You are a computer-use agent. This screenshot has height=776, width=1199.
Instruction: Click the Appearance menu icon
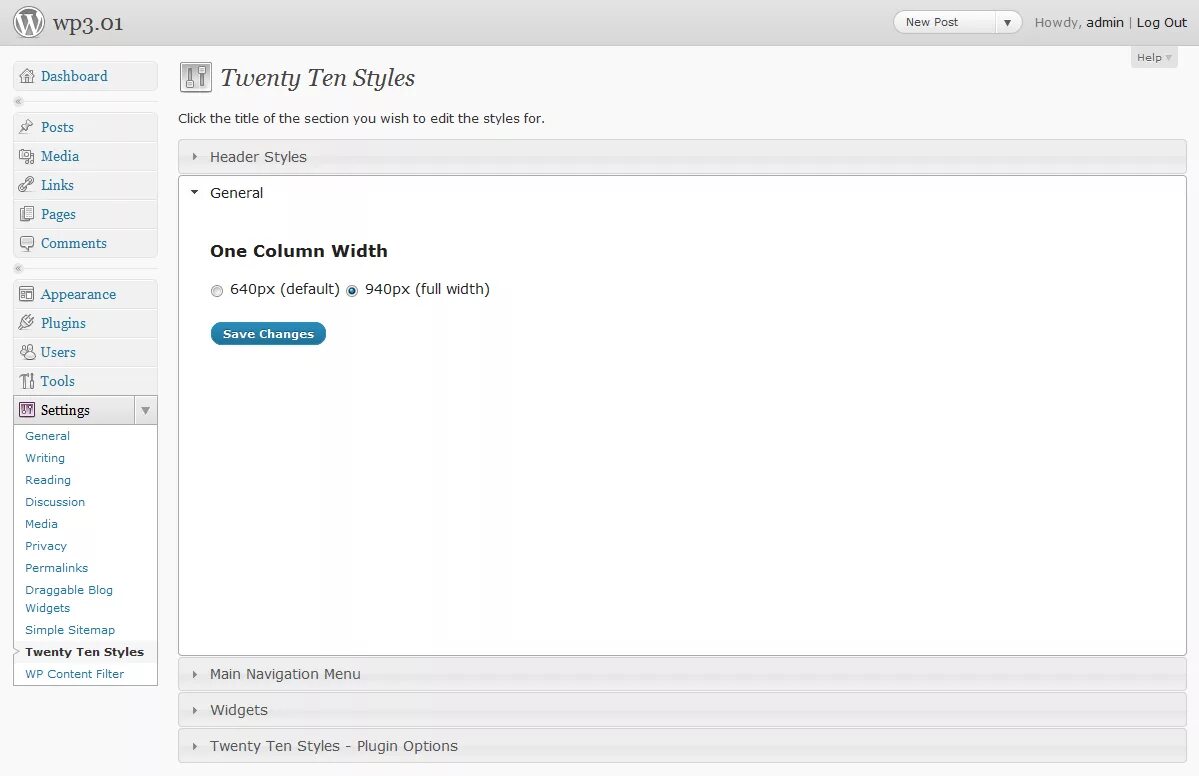(27, 294)
